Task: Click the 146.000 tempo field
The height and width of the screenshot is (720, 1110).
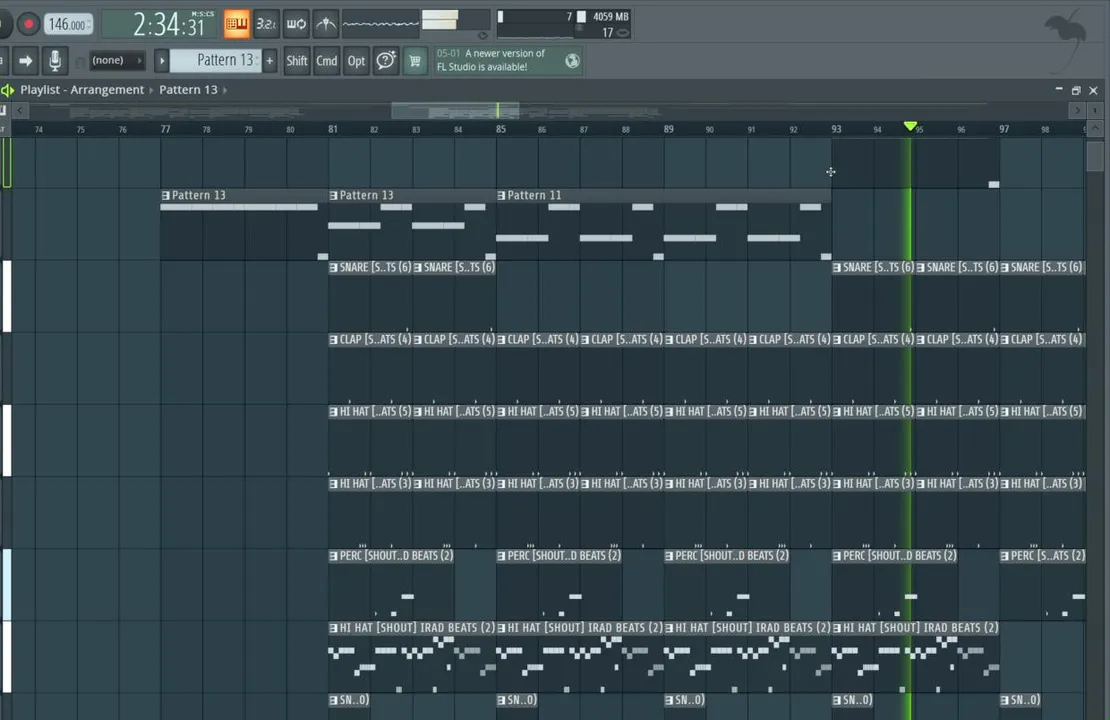Action: (69, 25)
